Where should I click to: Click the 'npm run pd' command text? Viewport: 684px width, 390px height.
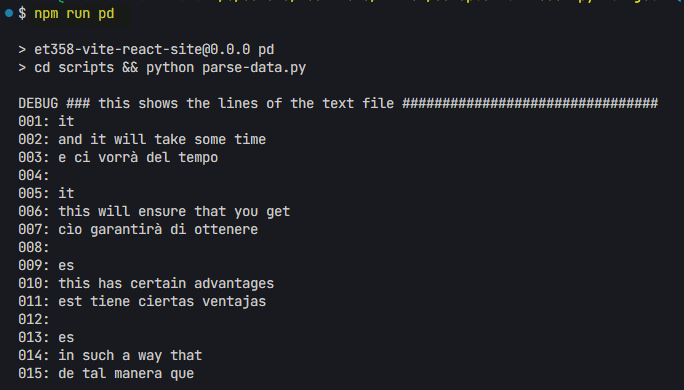point(74,14)
